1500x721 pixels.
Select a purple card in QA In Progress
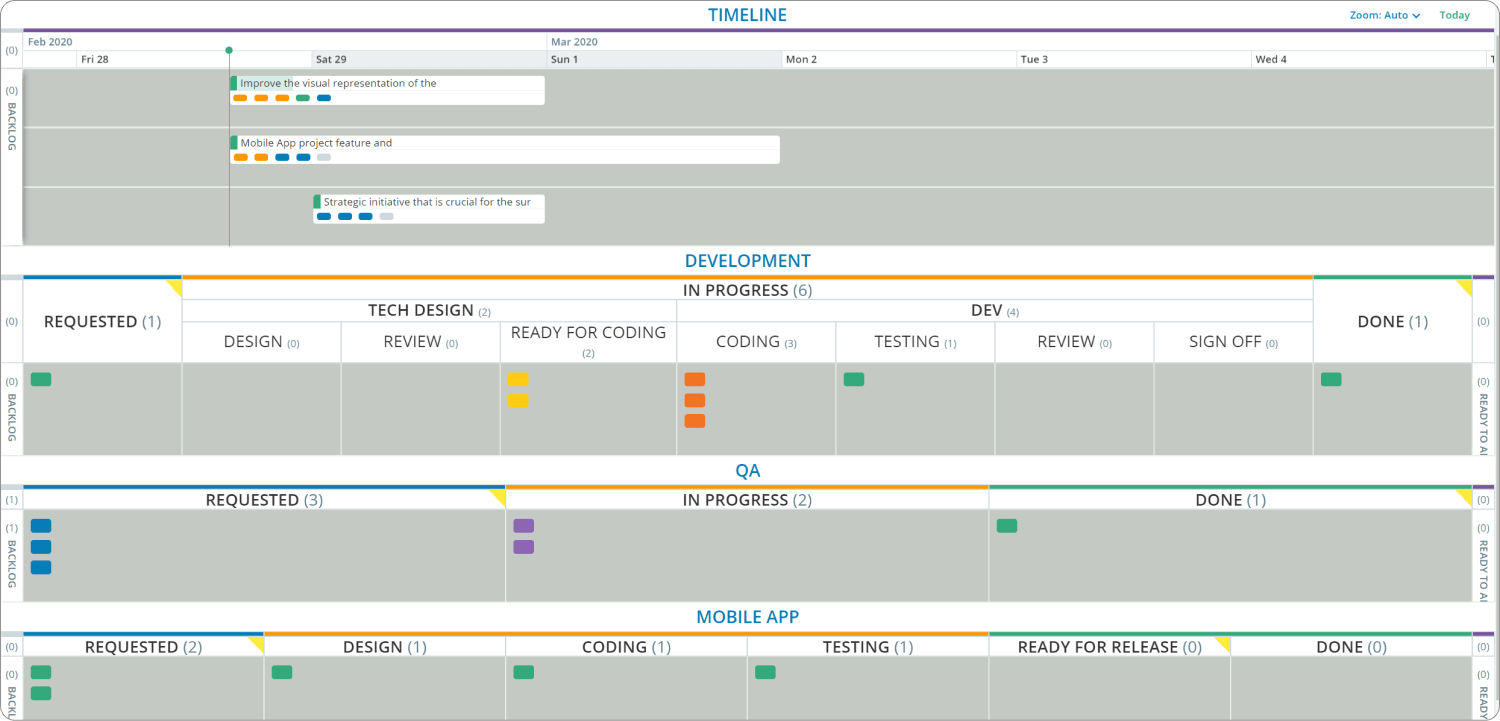point(523,525)
